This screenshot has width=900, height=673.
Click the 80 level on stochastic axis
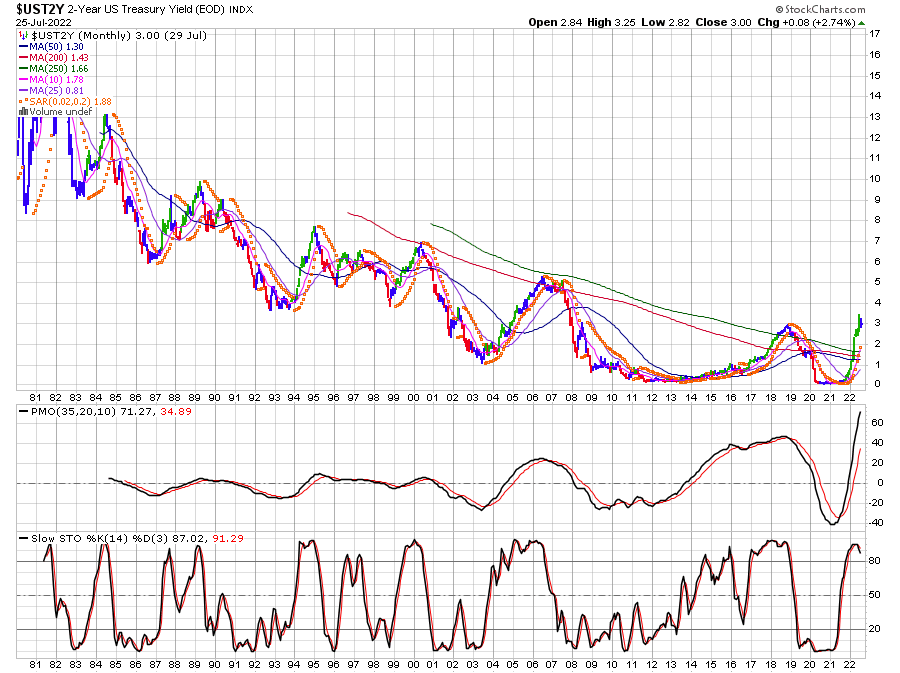pyautogui.click(x=874, y=561)
